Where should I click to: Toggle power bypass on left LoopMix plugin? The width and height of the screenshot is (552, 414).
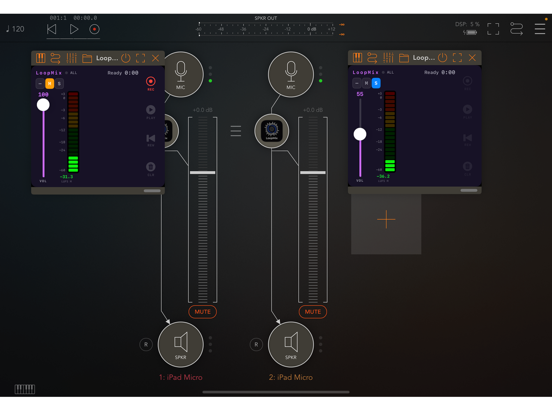126,58
